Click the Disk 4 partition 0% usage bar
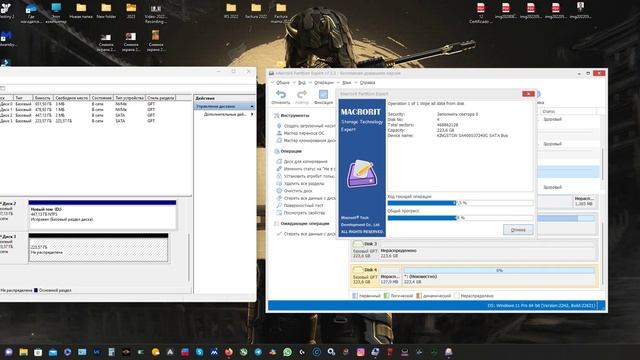640x360 pixels. click(499, 270)
